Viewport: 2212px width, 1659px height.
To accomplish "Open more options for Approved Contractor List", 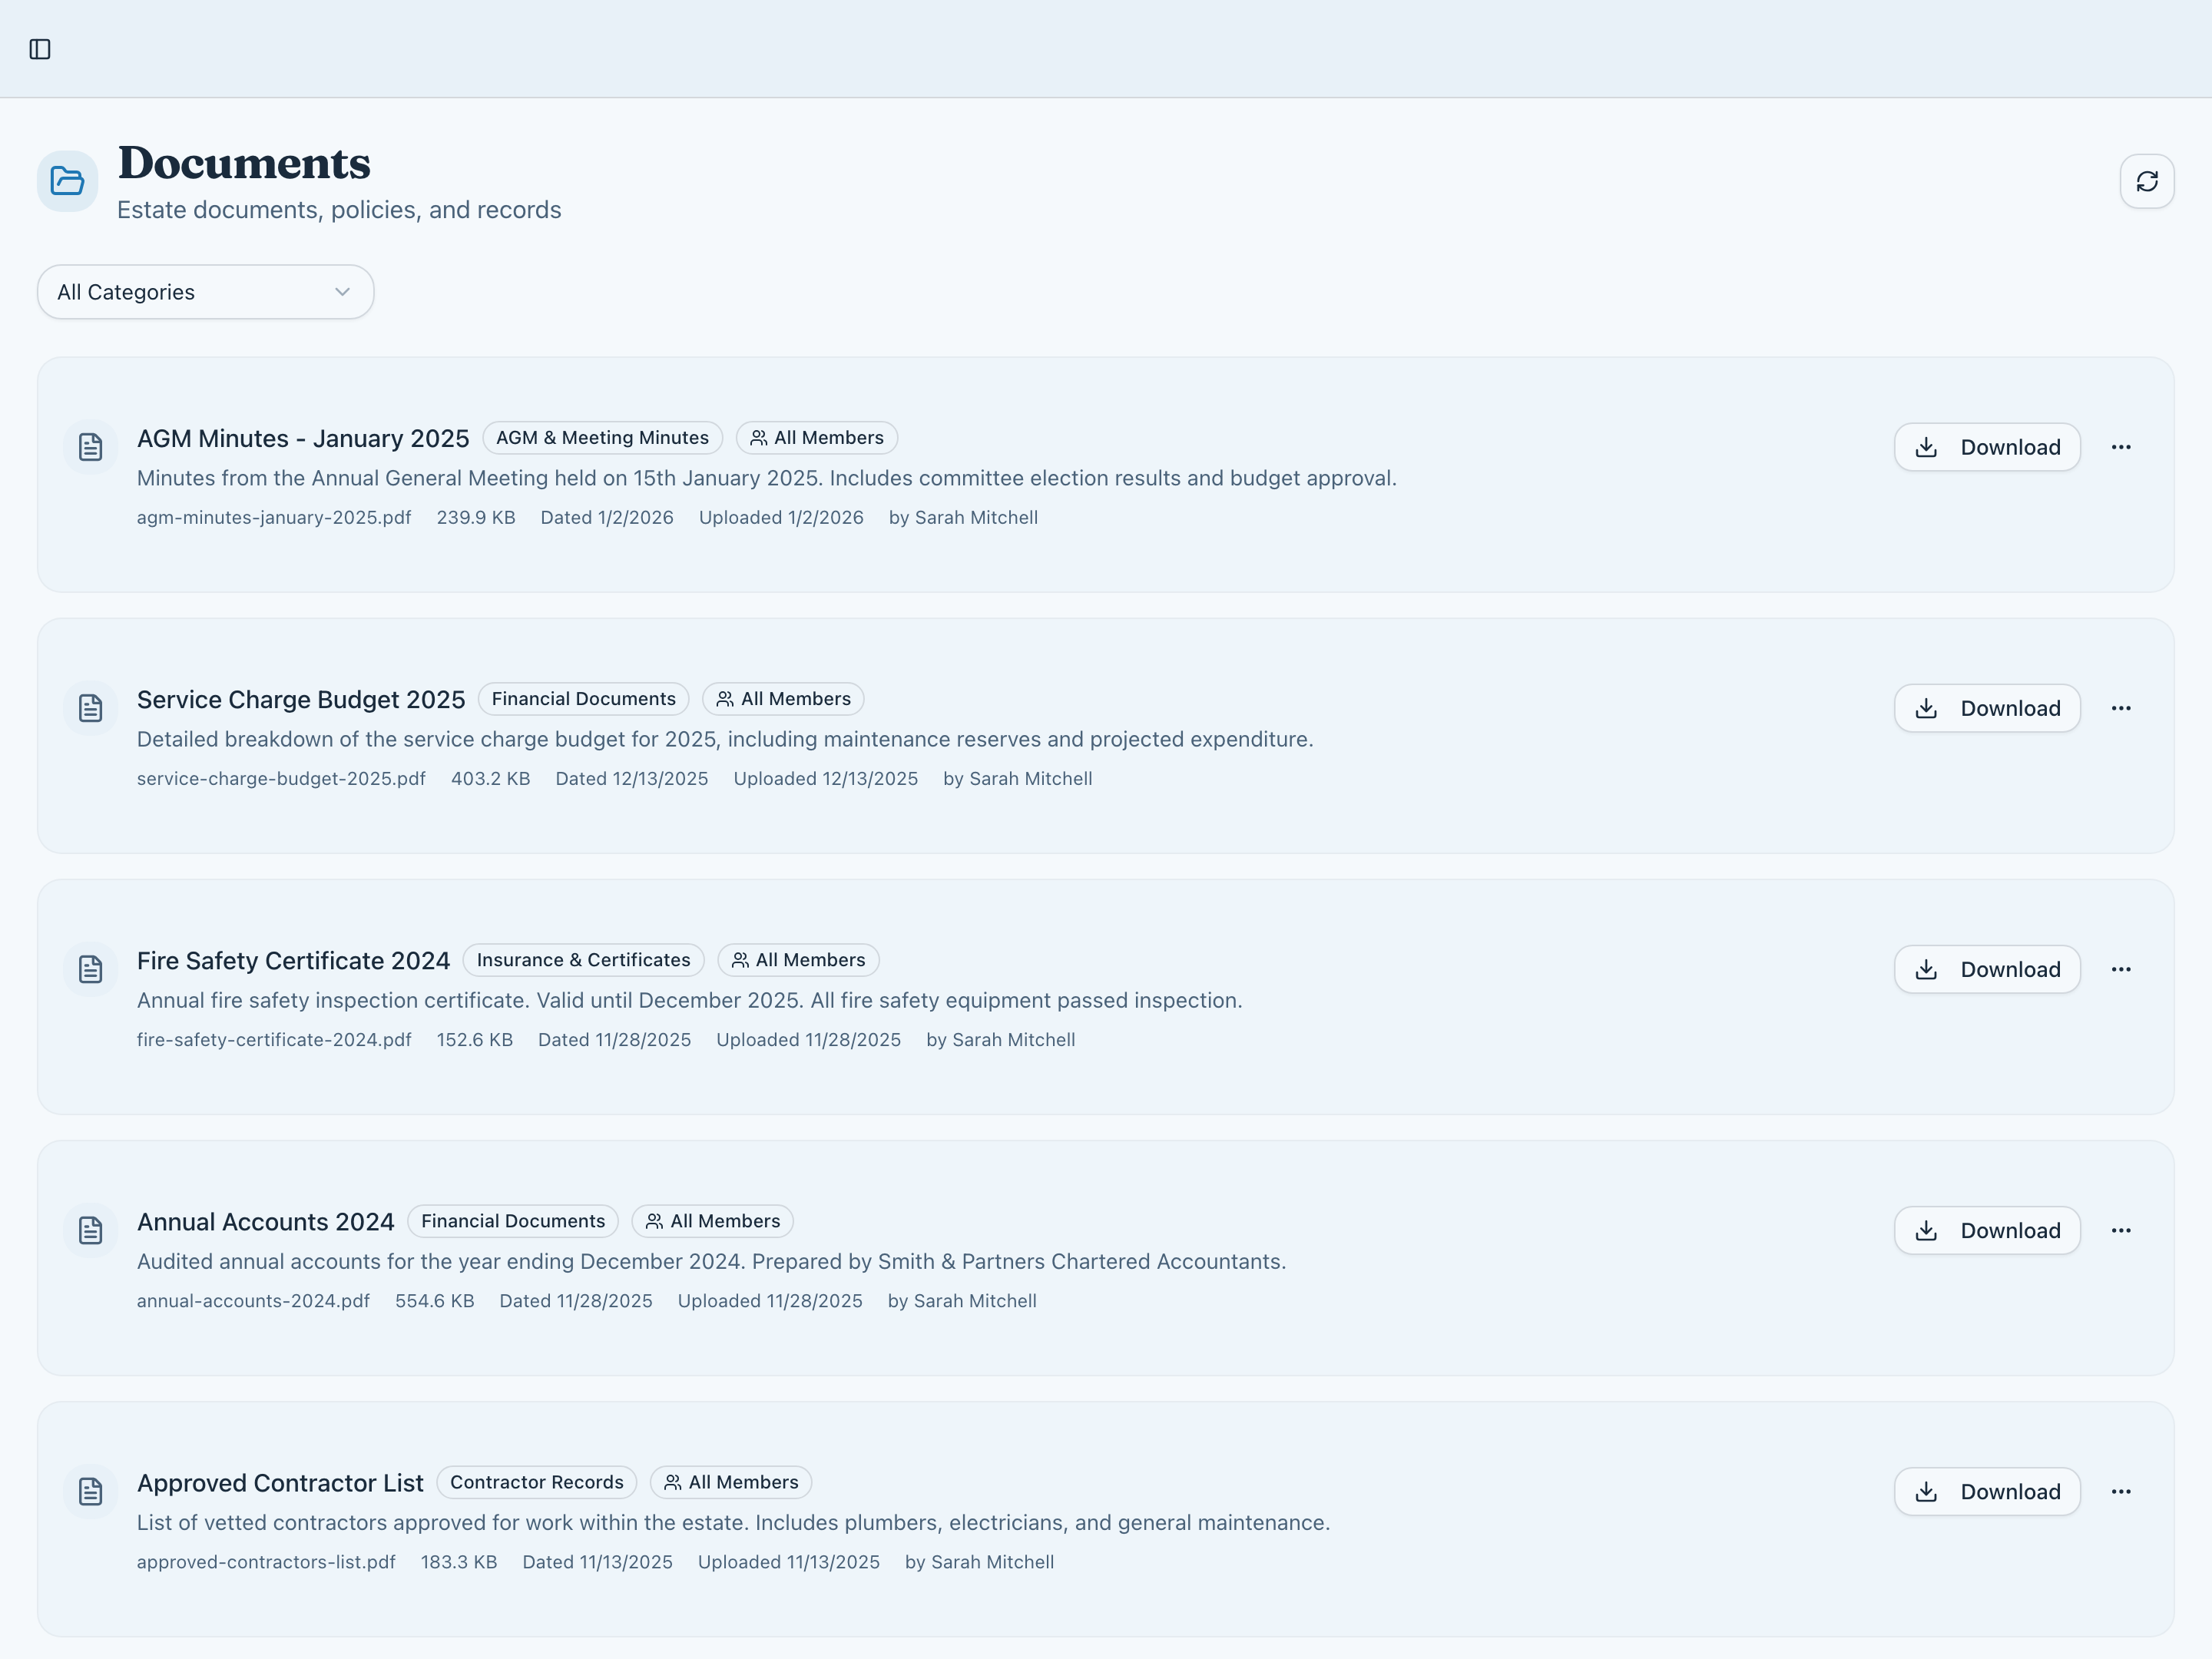I will click(x=2120, y=1491).
